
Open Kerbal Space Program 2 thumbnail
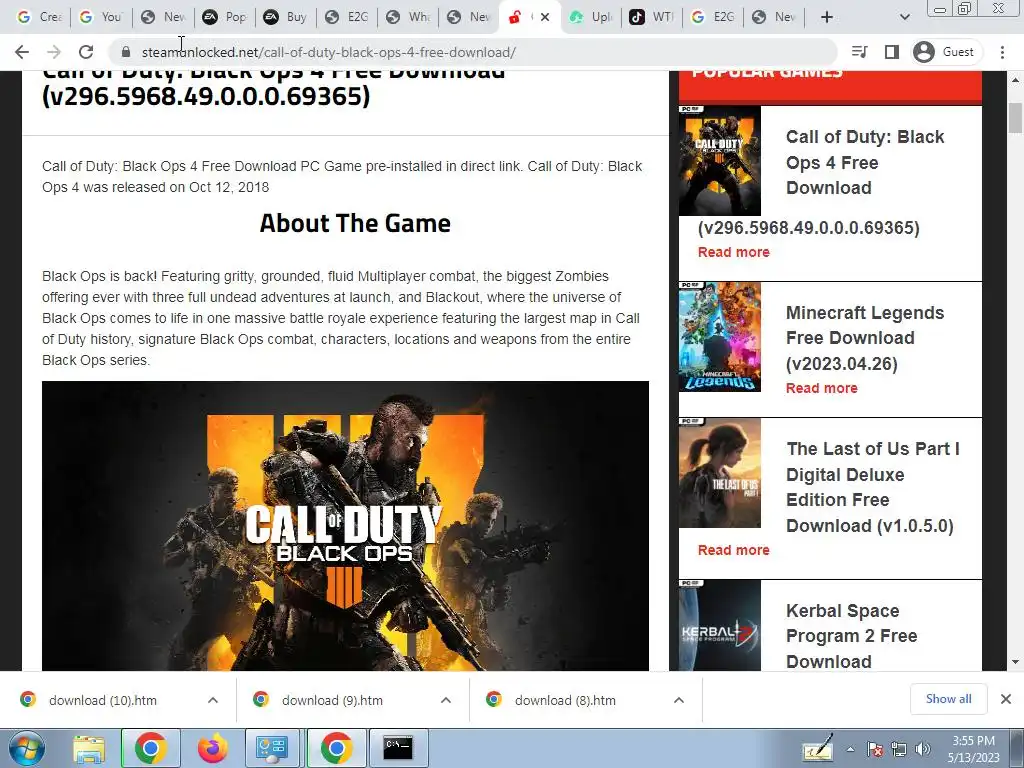pyautogui.click(x=720, y=626)
